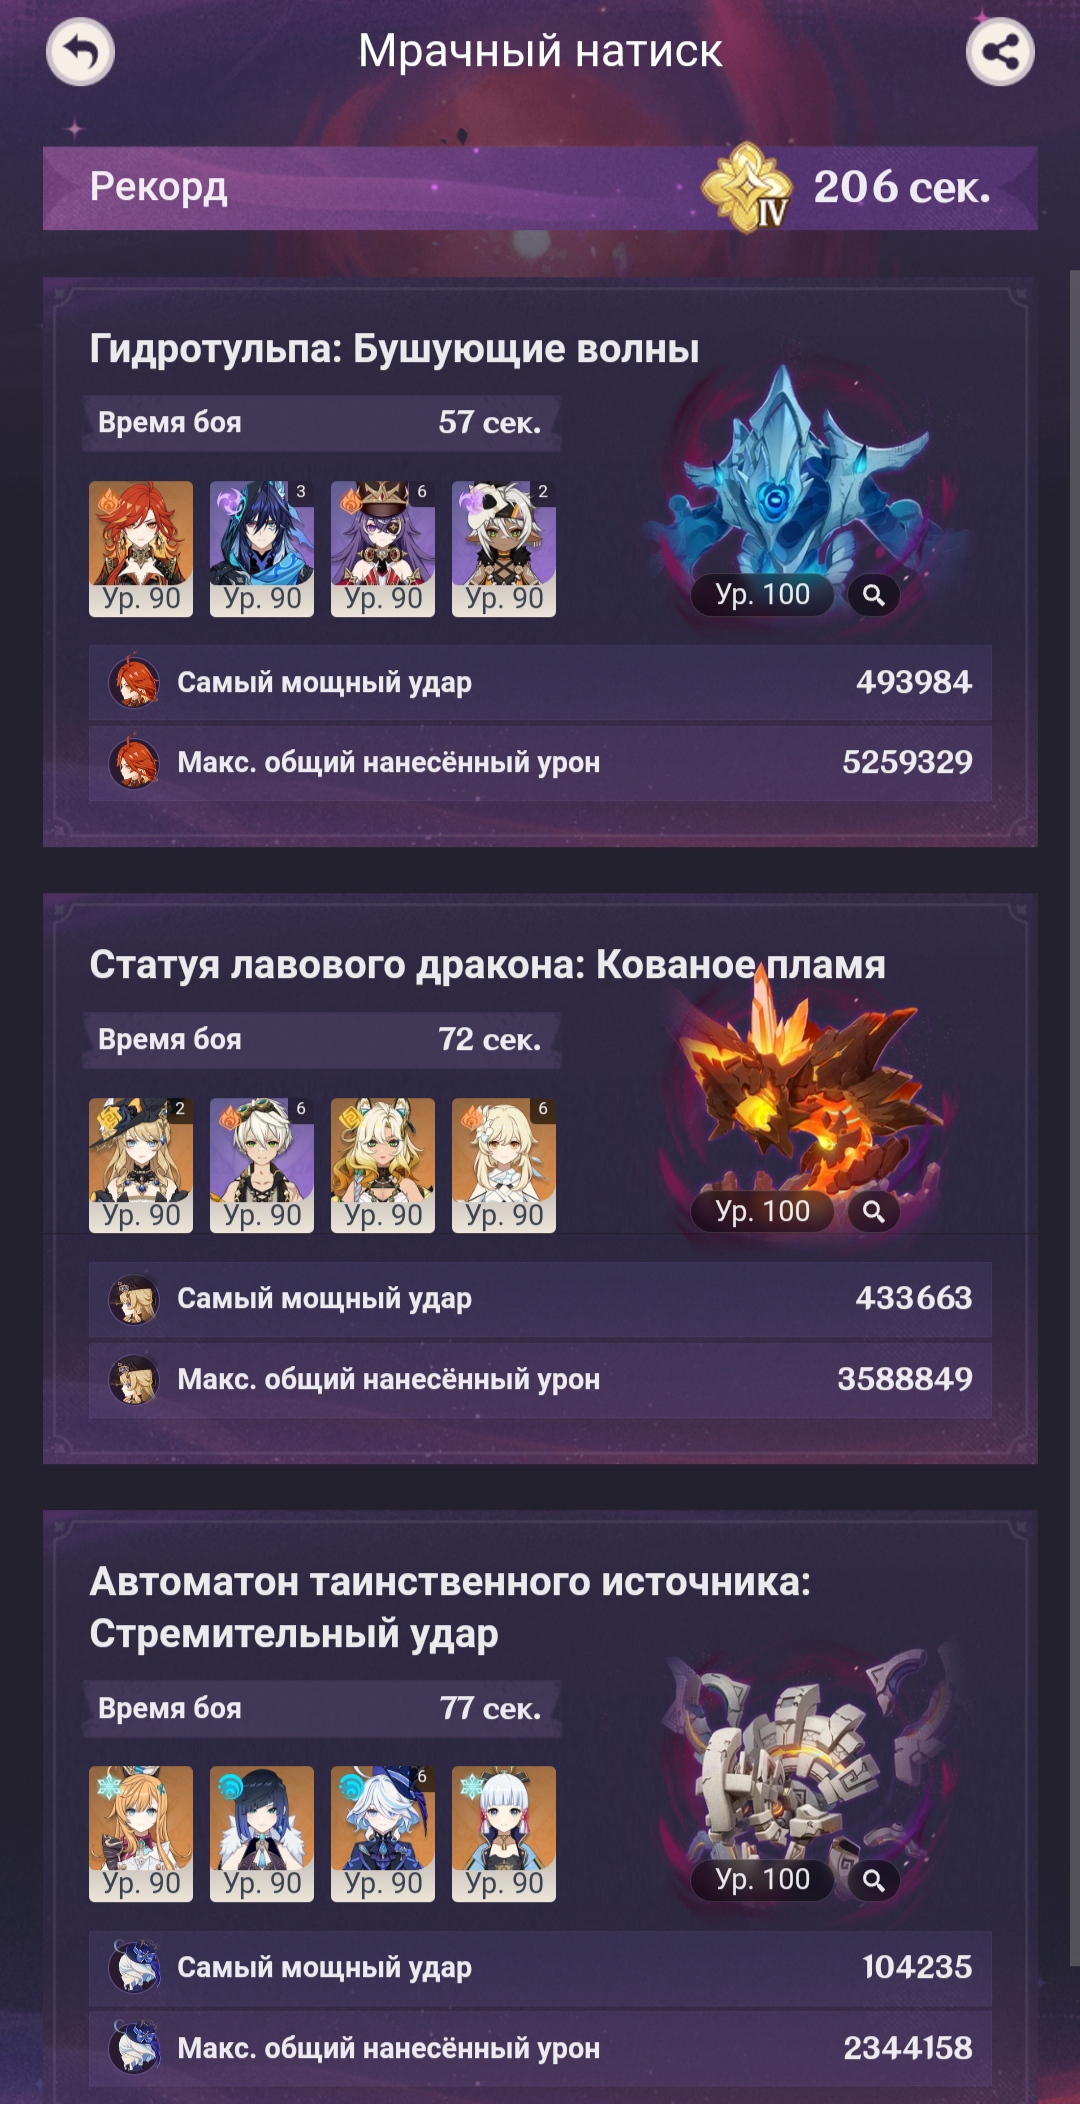Viewport: 1080px width, 2104px height.
Task: Tap the back arrow icon
Action: click(81, 52)
